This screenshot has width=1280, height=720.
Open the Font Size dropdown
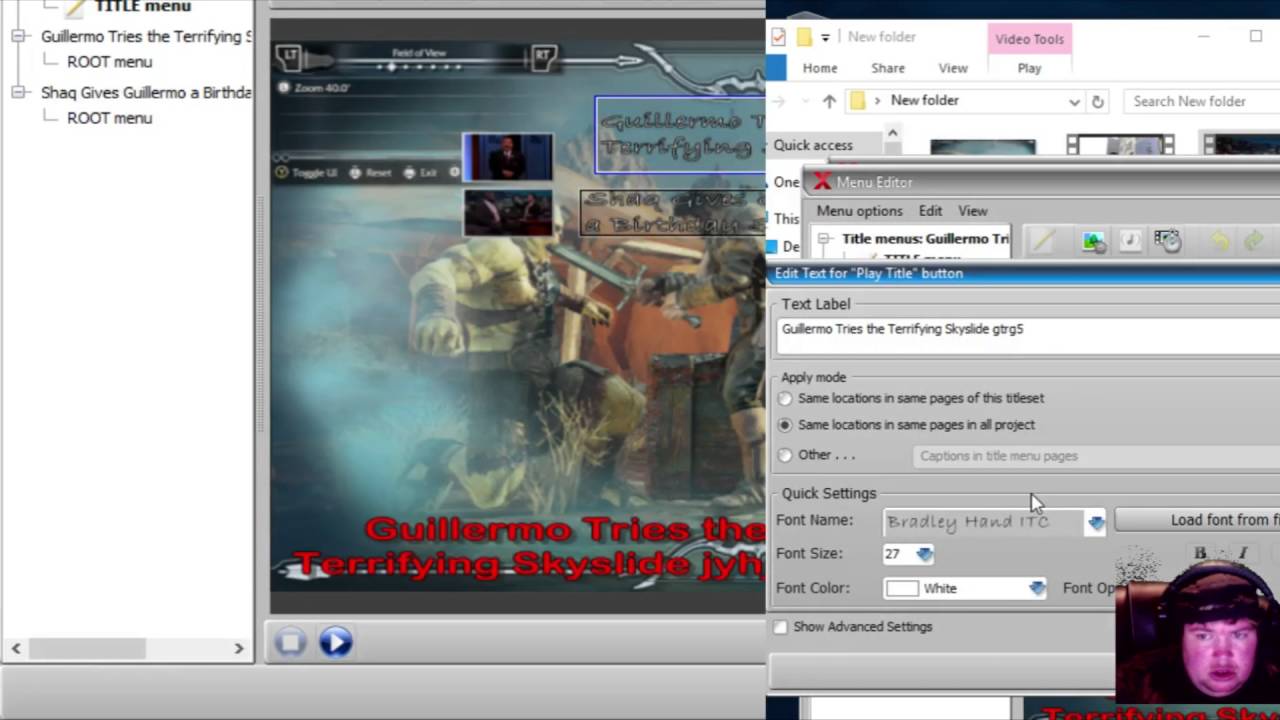(x=924, y=554)
